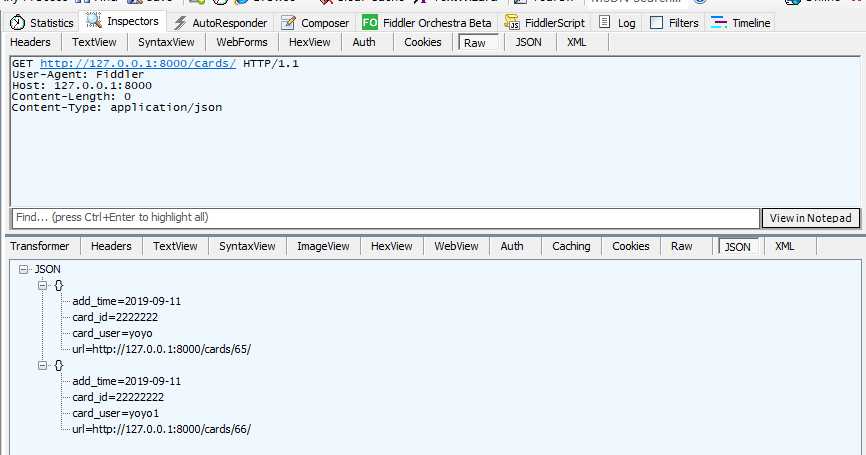Open response SyntaxView tab

pyautogui.click(x=247, y=246)
